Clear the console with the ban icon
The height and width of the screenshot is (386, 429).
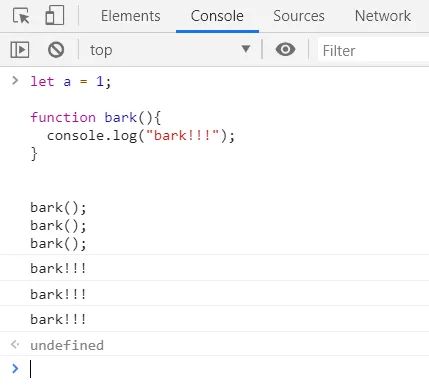(x=56, y=50)
